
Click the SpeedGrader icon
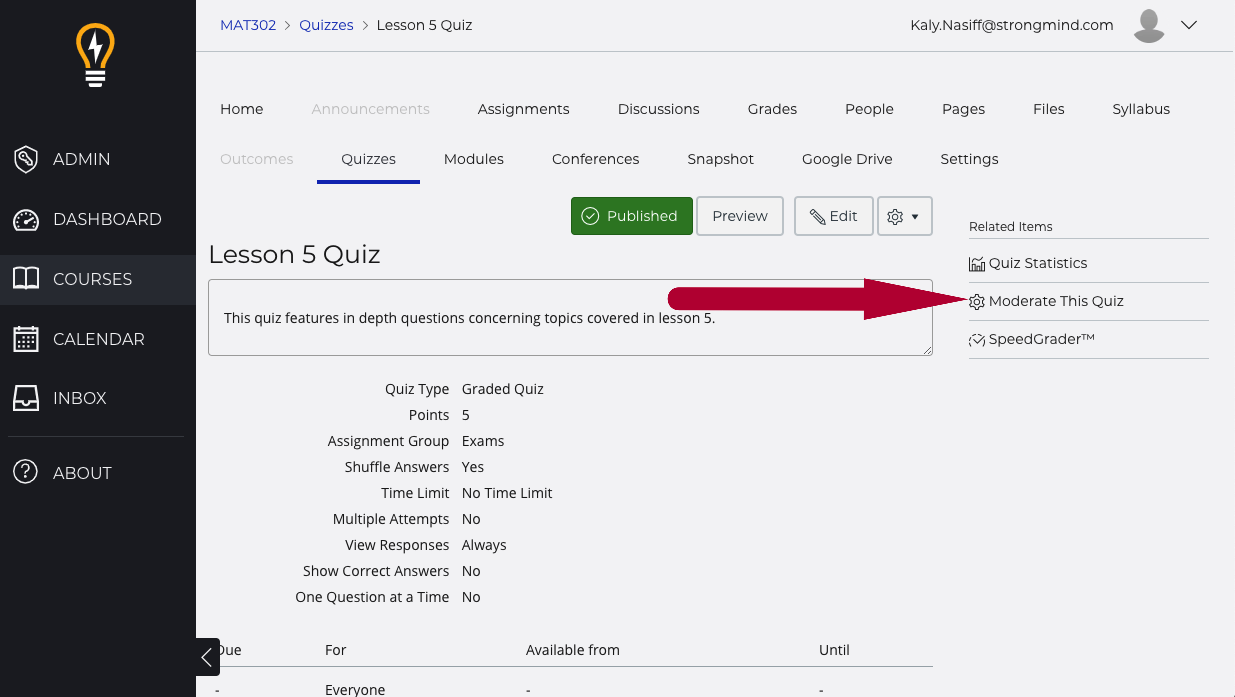(x=977, y=340)
